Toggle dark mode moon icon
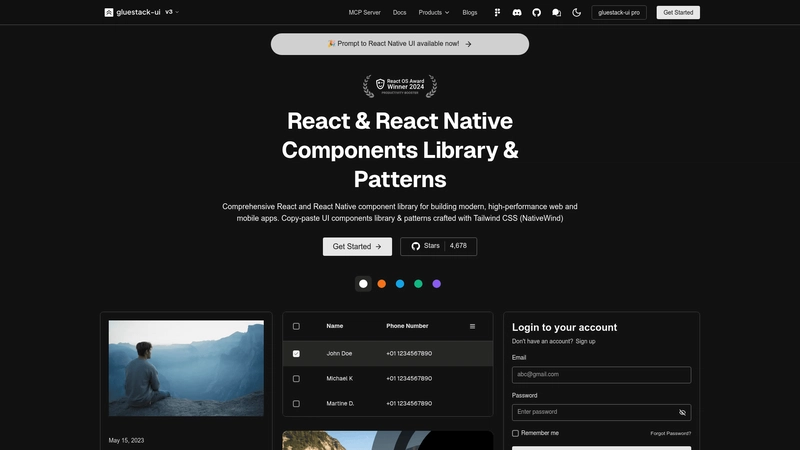Image resolution: width=800 pixels, height=450 pixels. tap(577, 12)
